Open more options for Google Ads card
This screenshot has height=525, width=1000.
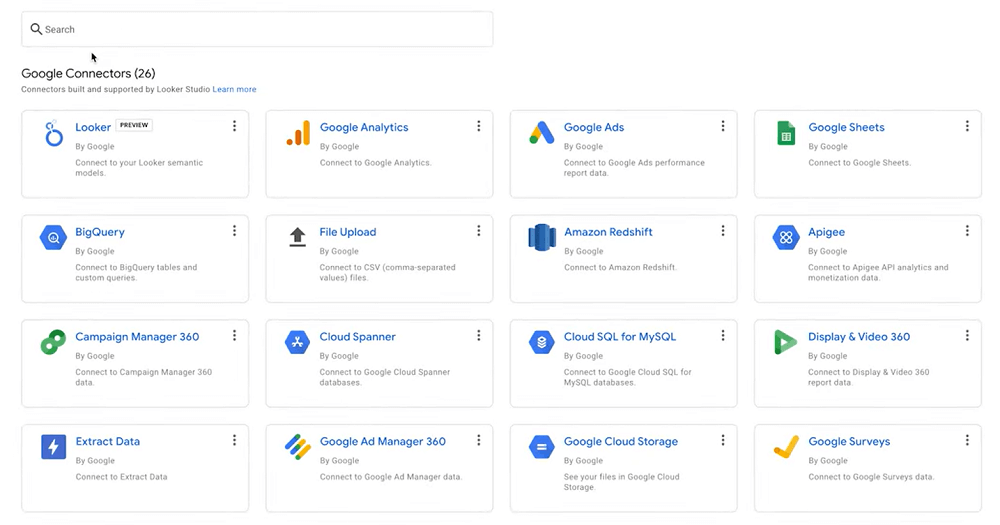(x=723, y=126)
